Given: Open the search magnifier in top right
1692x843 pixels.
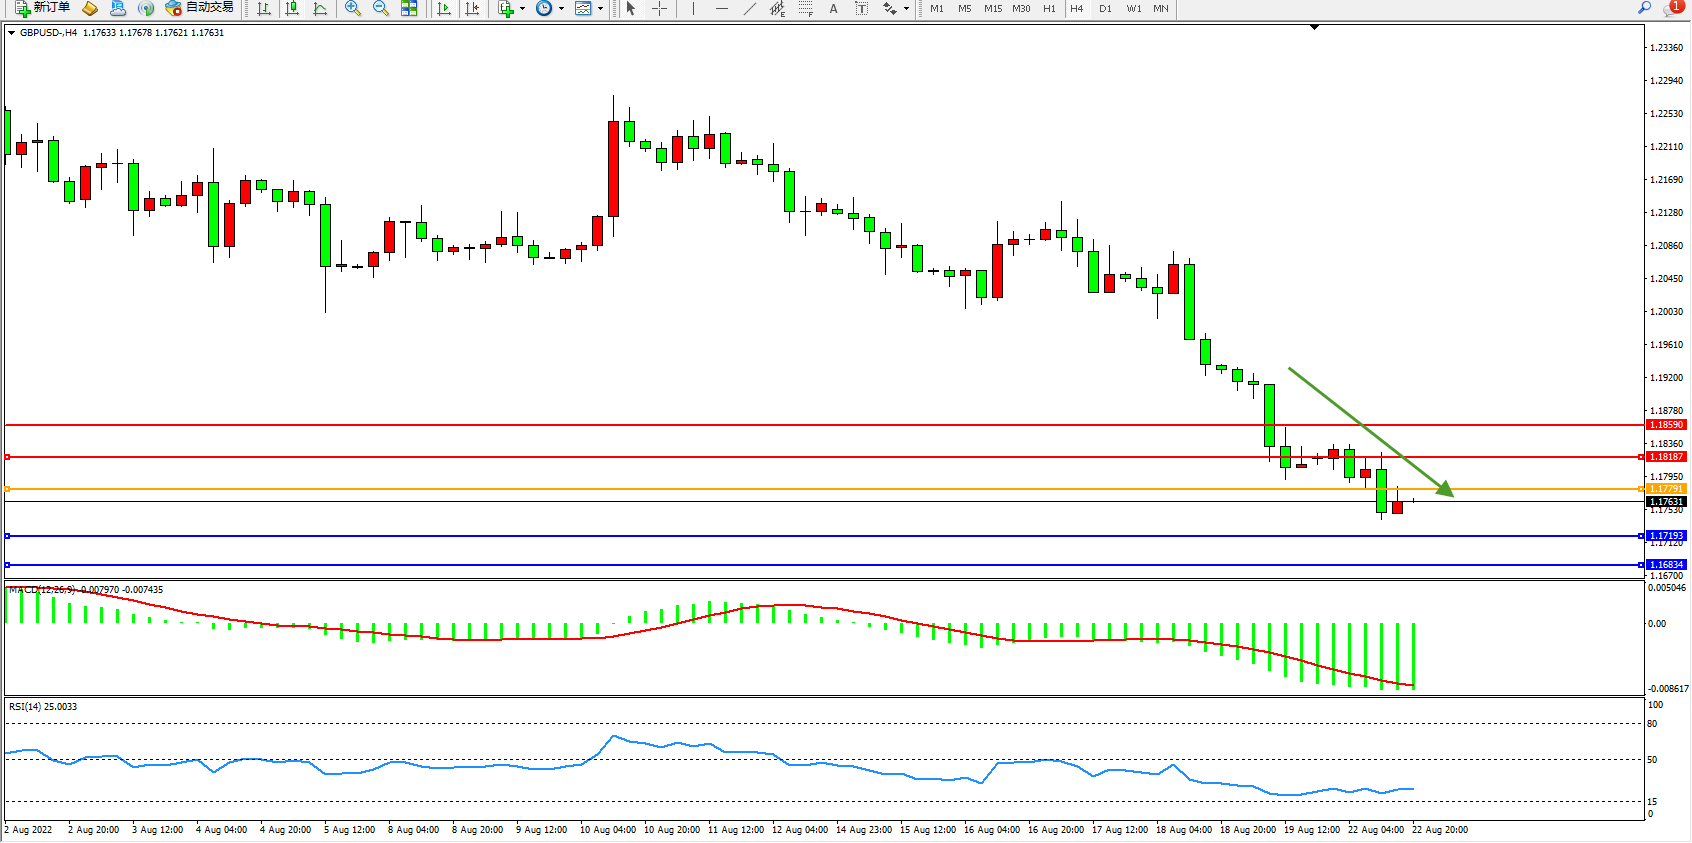Looking at the screenshot, I should click(1644, 8).
